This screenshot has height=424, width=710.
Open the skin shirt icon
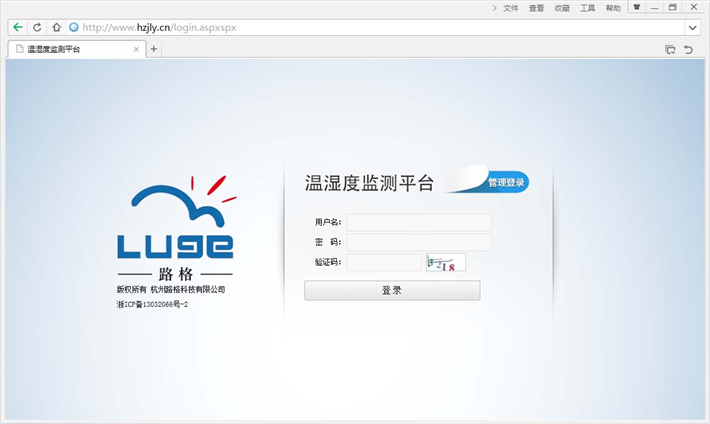point(637,7)
